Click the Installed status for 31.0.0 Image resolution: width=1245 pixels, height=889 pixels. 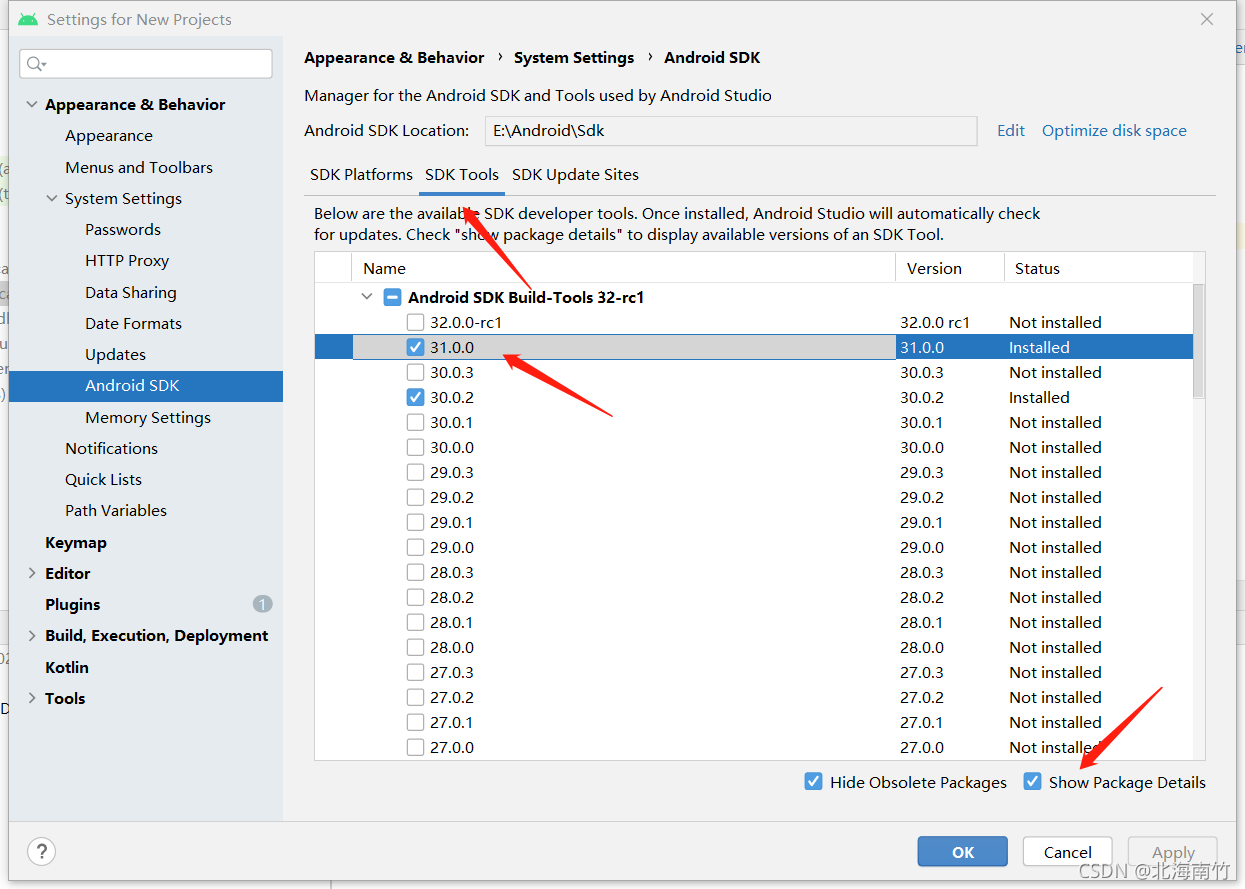click(x=1039, y=347)
